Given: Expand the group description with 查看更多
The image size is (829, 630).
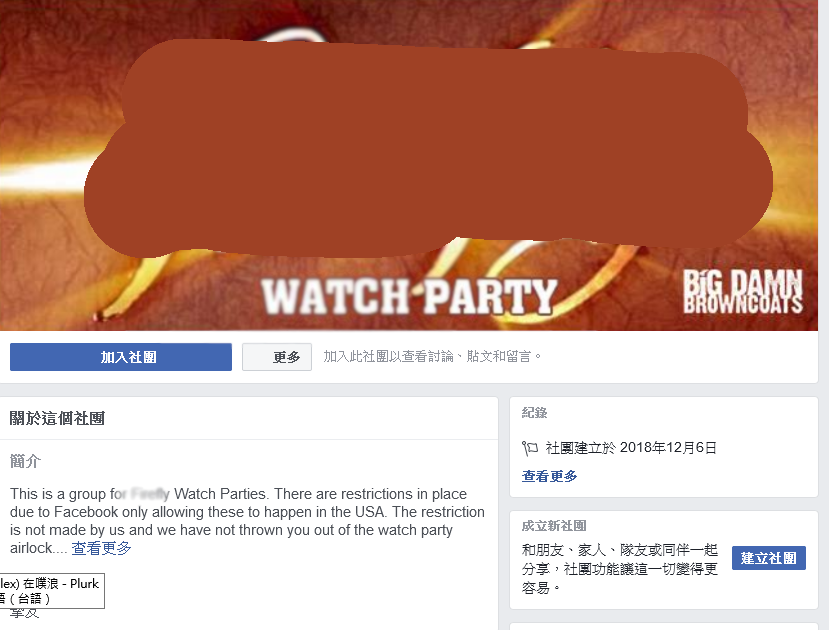Looking at the screenshot, I should coord(102,548).
